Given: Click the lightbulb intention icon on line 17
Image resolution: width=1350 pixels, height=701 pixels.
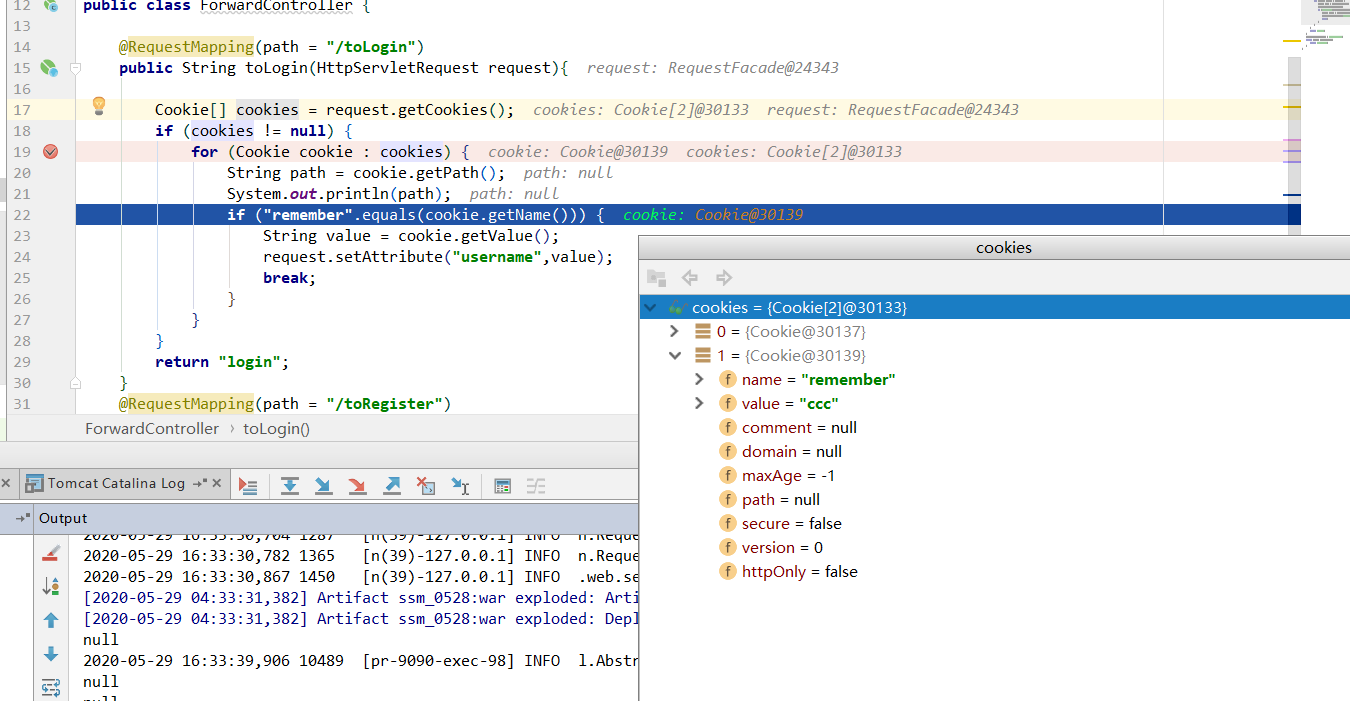Looking at the screenshot, I should 98,105.
